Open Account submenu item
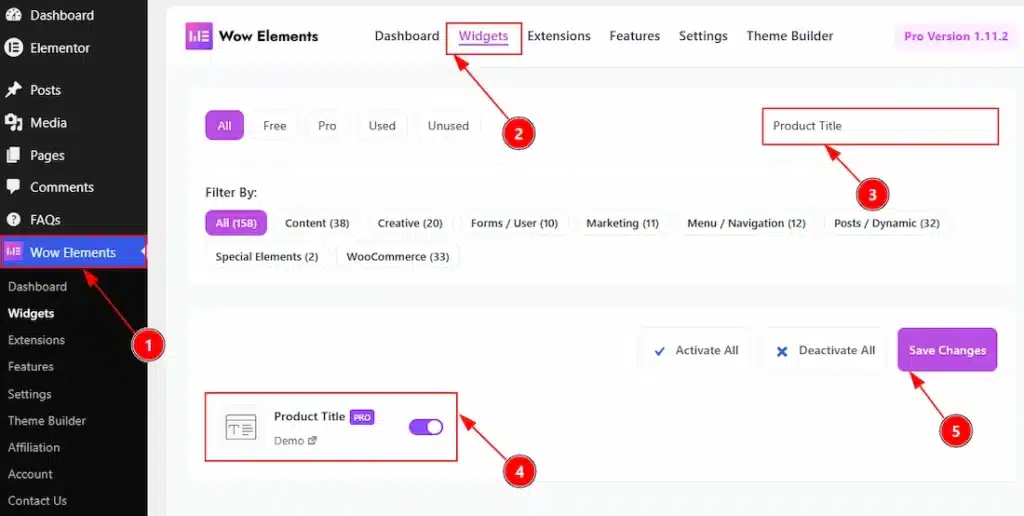 tap(30, 474)
